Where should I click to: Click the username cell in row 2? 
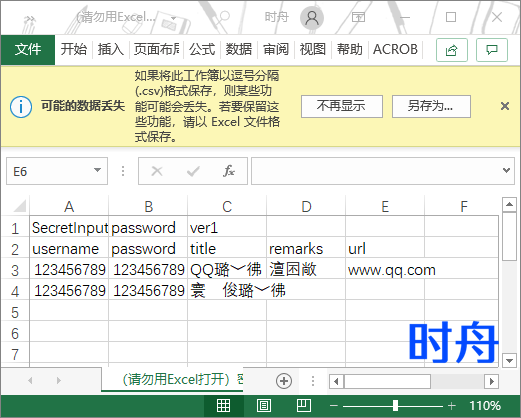click(69, 249)
